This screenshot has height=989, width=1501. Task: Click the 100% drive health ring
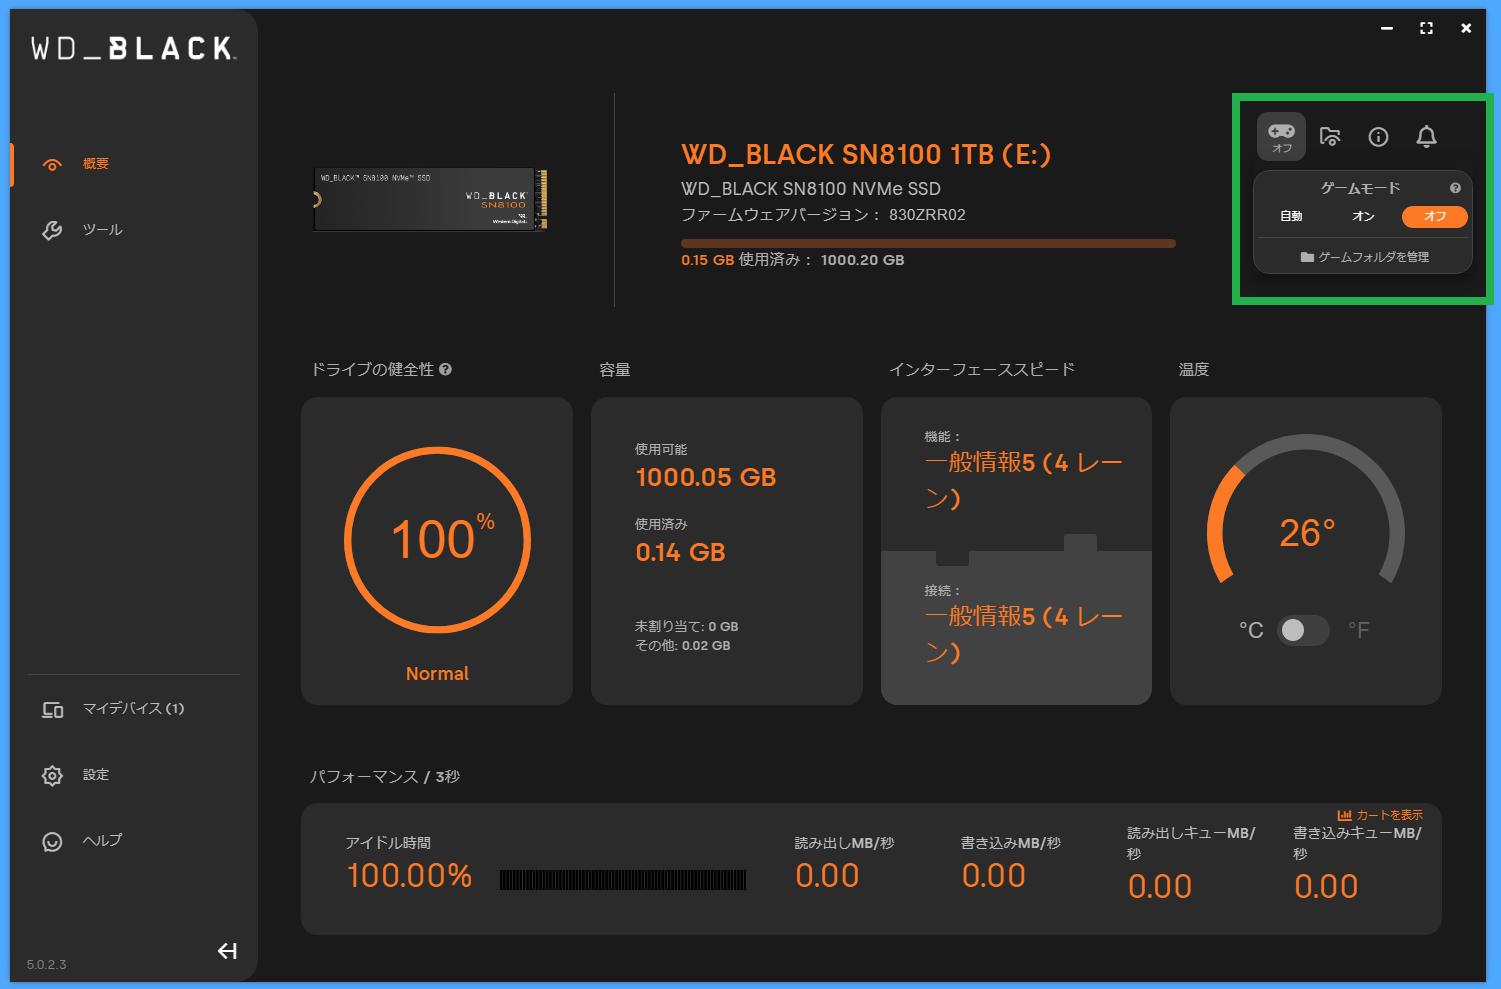coord(437,540)
